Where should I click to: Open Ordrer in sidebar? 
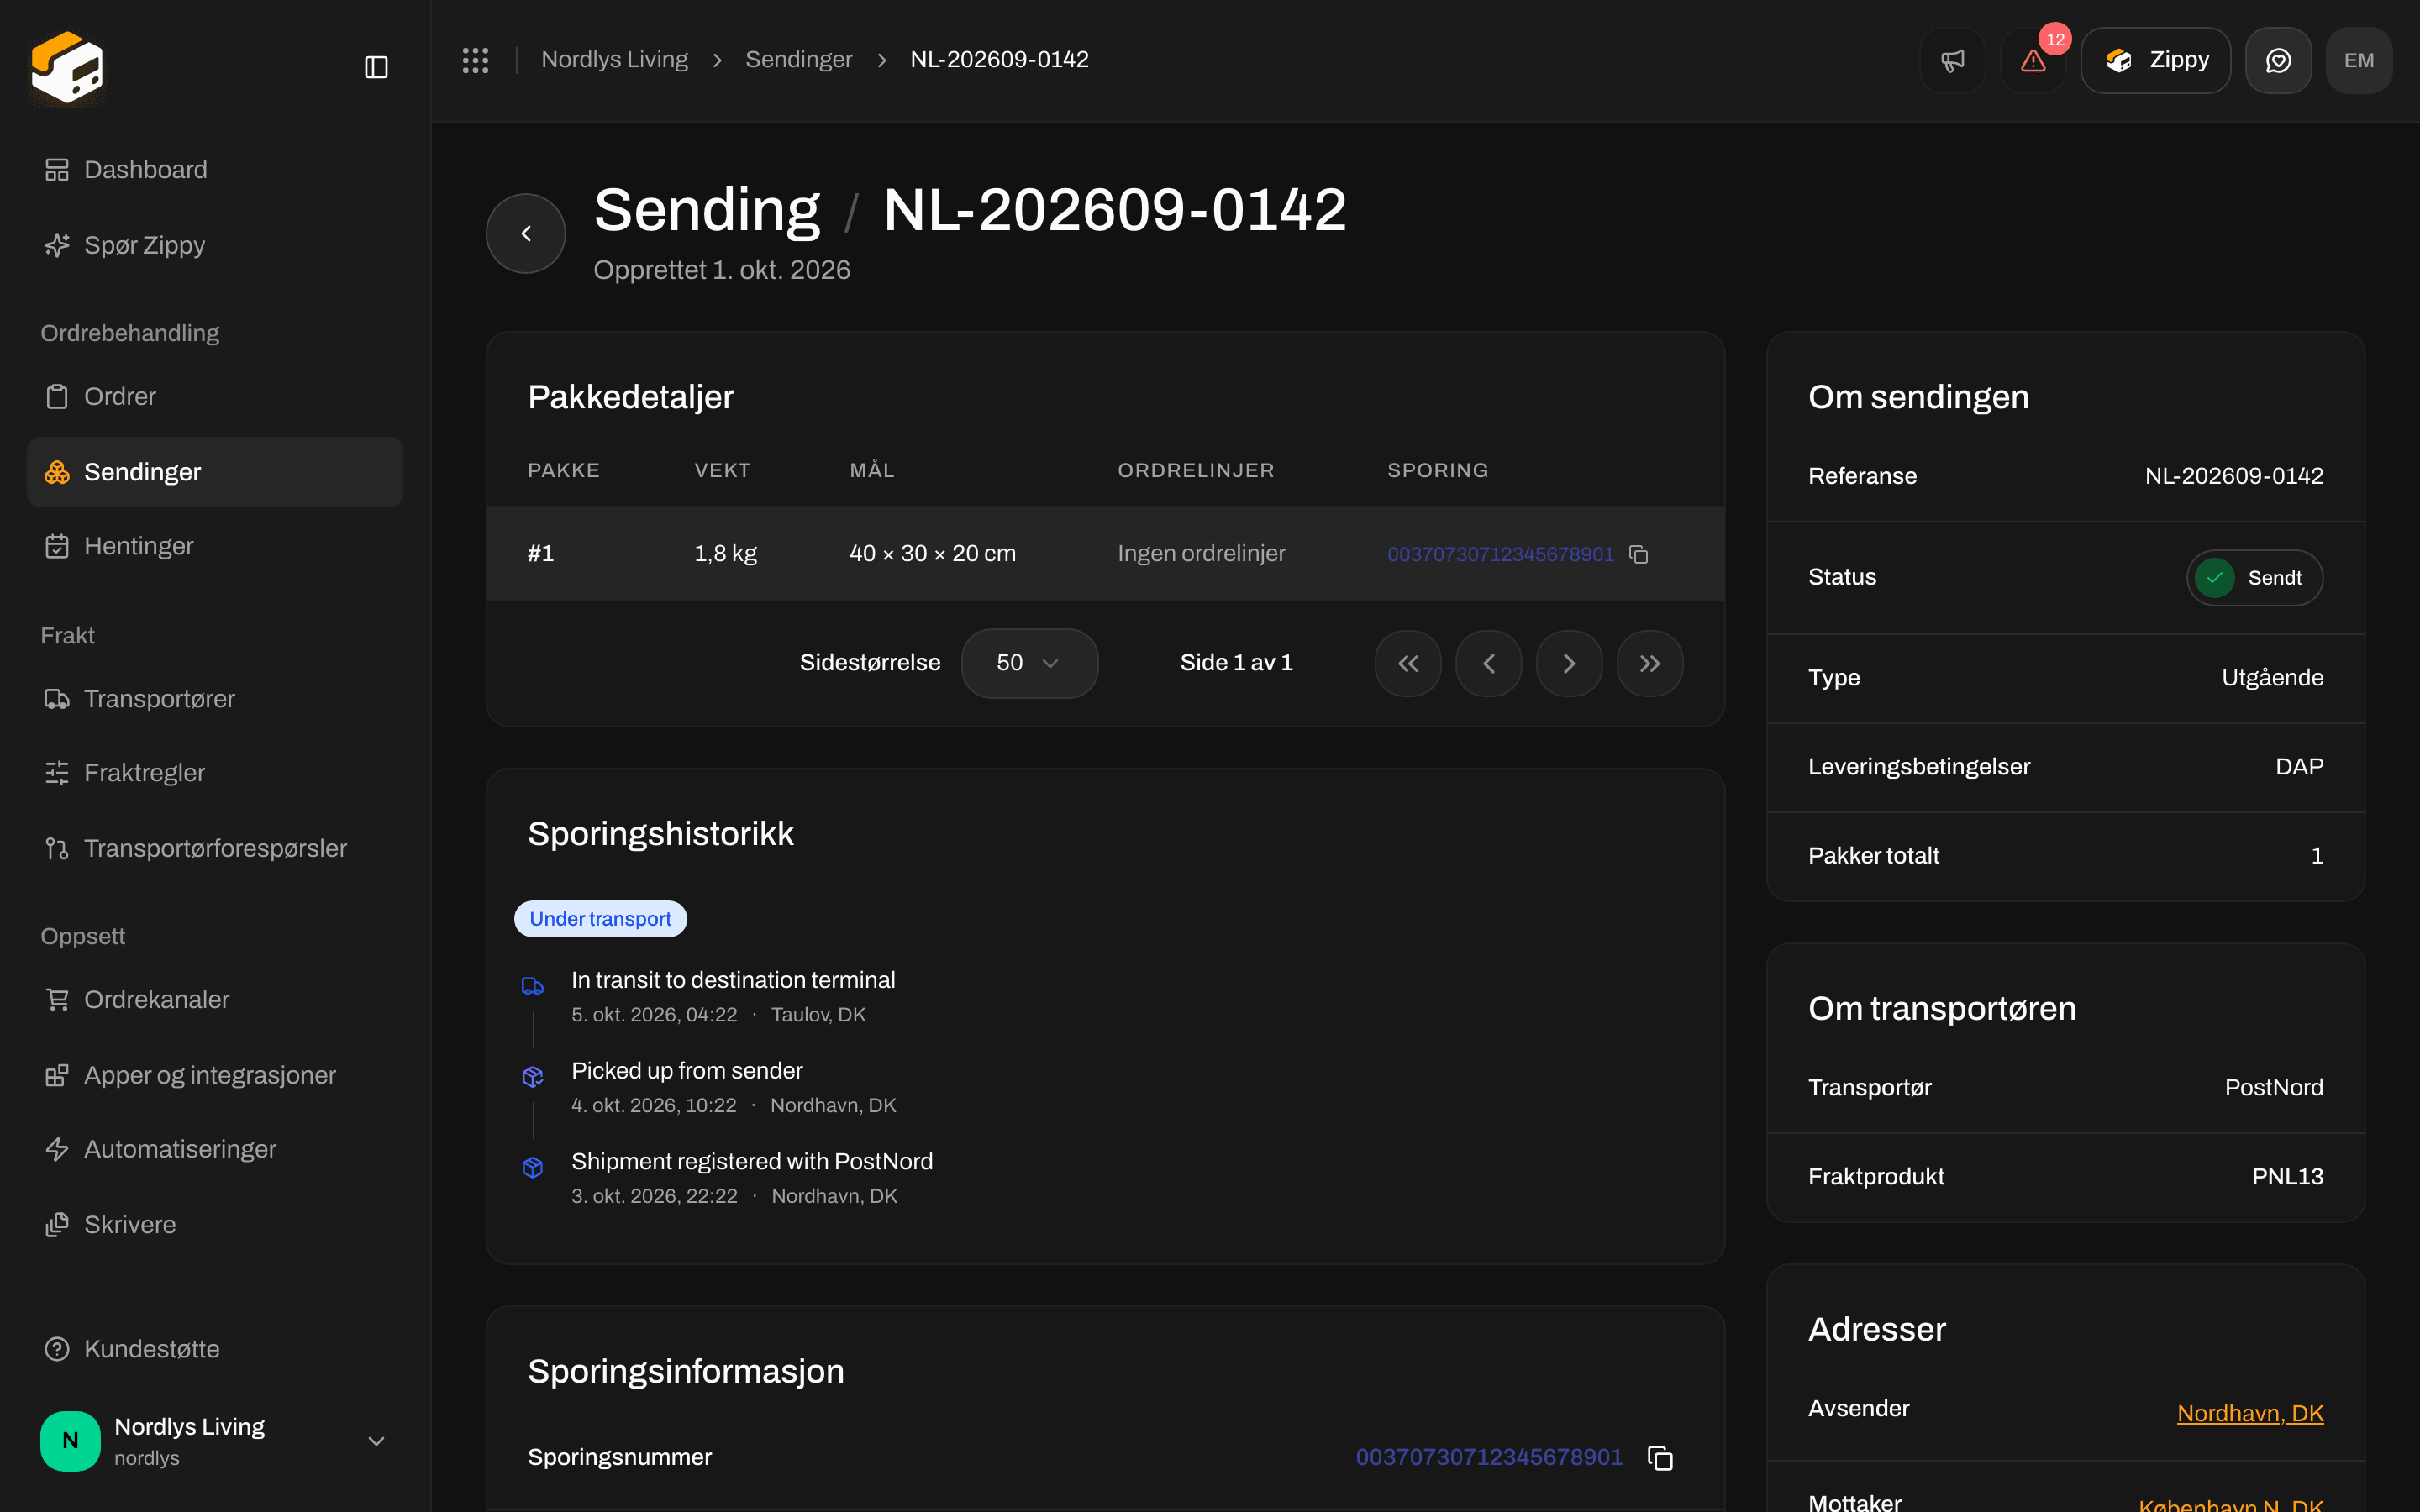(215, 396)
